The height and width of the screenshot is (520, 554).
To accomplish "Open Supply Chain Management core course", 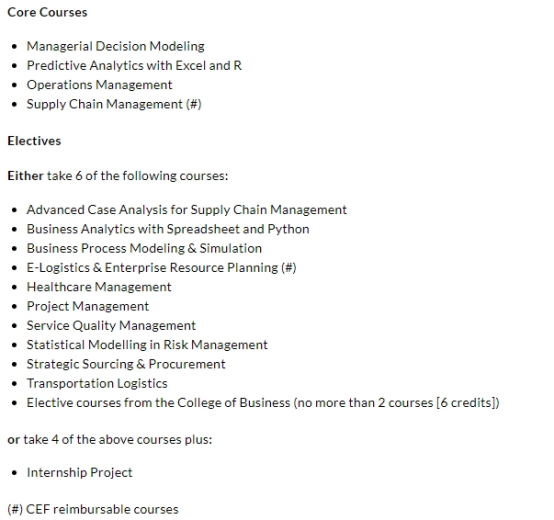I will click(x=114, y=104).
